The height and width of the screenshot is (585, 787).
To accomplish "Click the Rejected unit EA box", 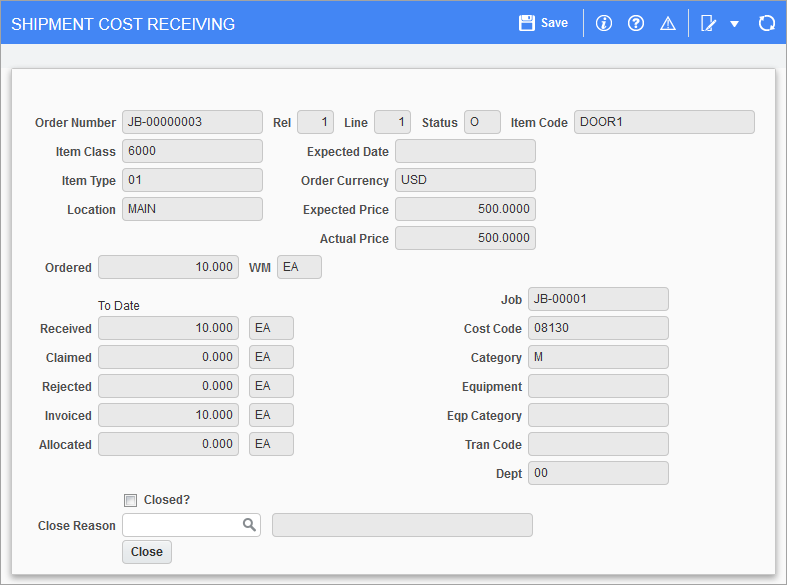I will pyautogui.click(x=271, y=386).
